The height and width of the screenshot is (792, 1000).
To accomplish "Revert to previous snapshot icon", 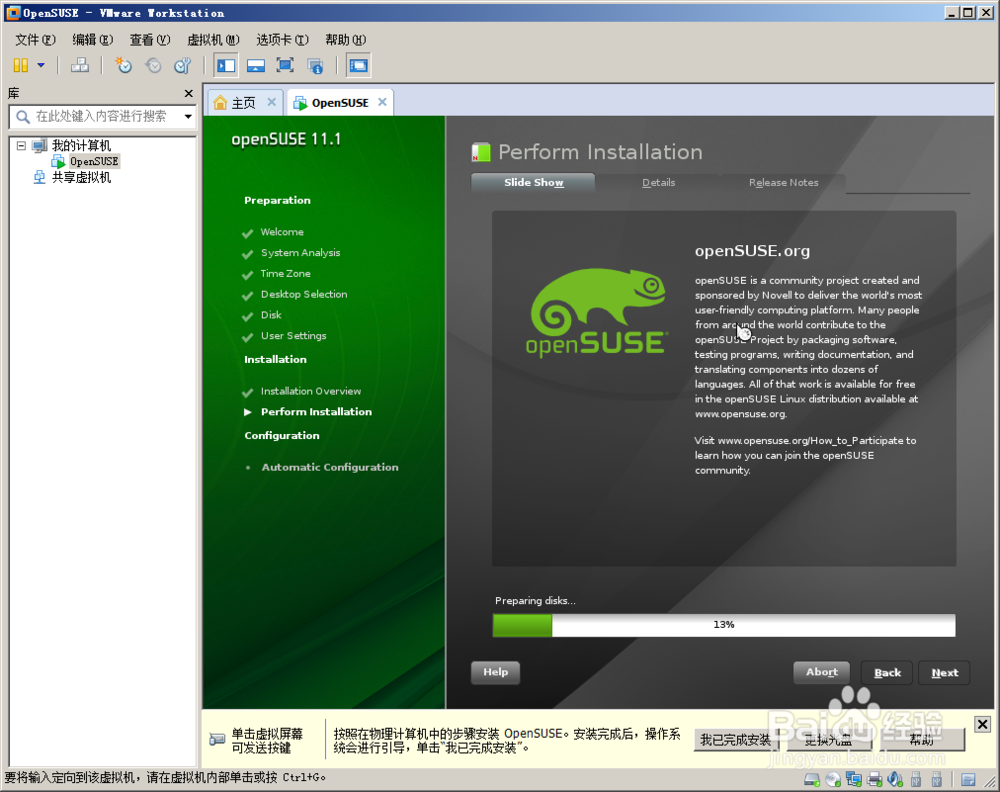I will (153, 65).
